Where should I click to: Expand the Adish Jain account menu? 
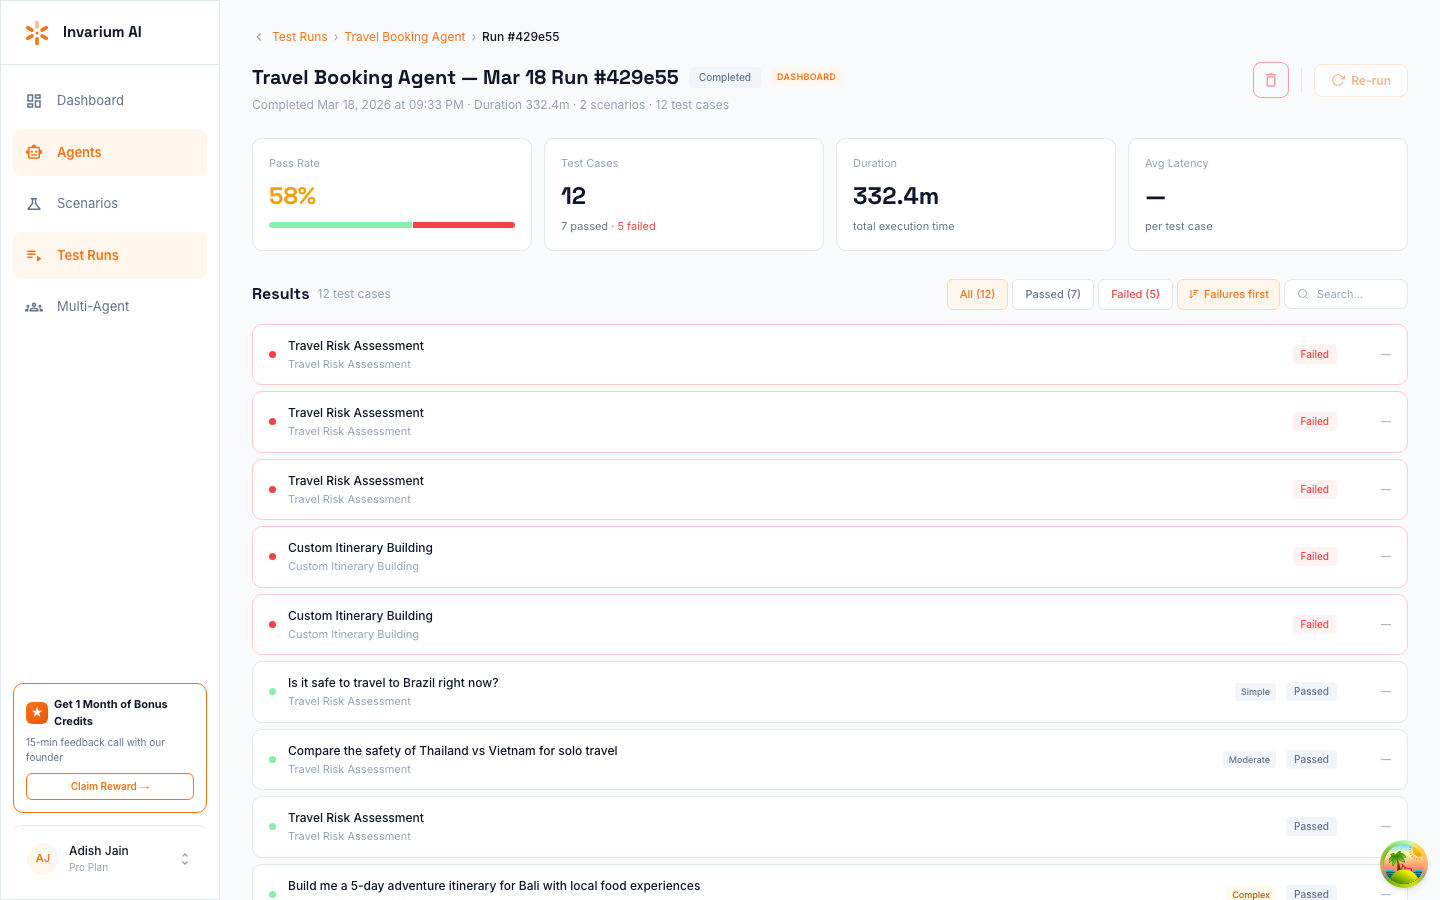[184, 858]
